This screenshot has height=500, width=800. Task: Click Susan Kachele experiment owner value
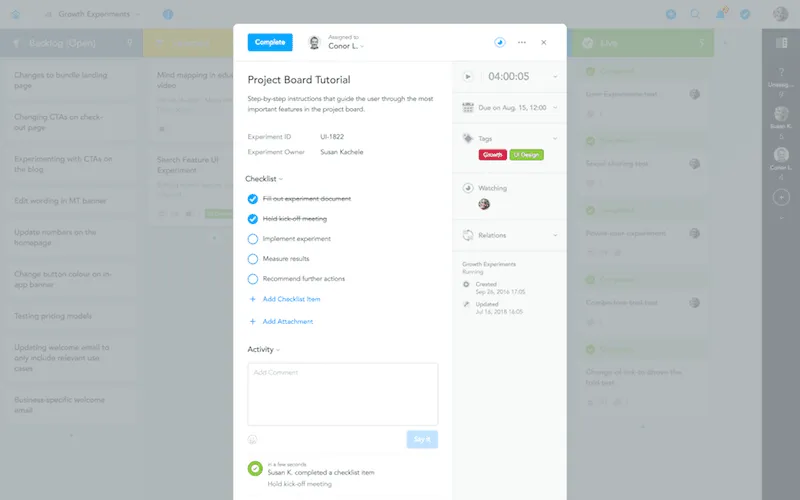(342, 152)
